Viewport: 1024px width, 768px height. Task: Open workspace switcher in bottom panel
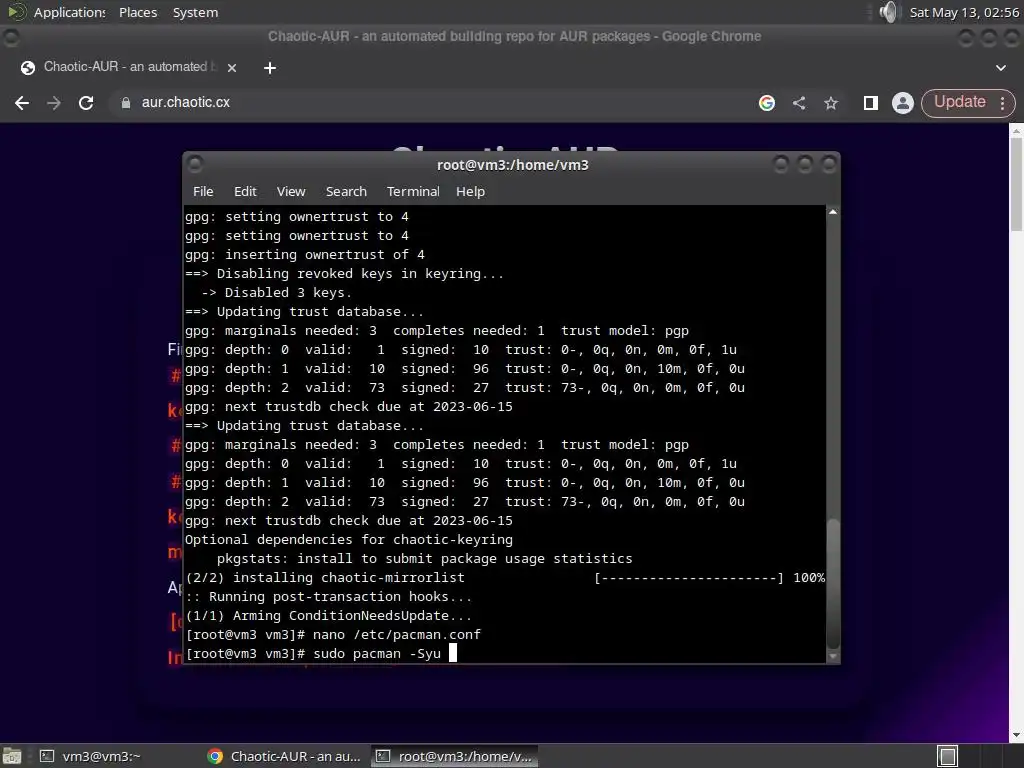[x=948, y=756]
